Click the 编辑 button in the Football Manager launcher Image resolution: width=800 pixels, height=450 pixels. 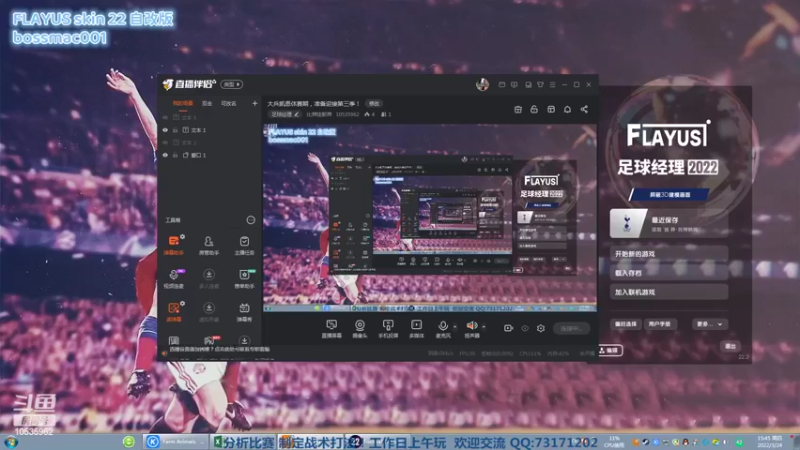pyautogui.click(x=610, y=351)
